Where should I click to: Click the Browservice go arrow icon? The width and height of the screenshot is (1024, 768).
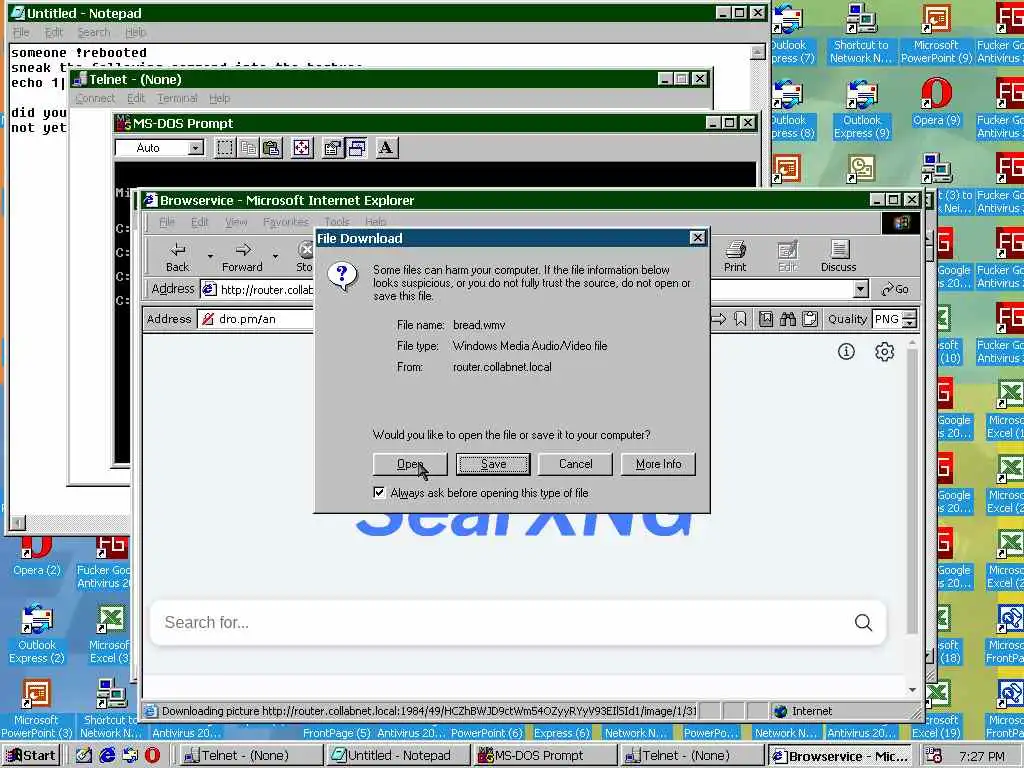click(718, 319)
